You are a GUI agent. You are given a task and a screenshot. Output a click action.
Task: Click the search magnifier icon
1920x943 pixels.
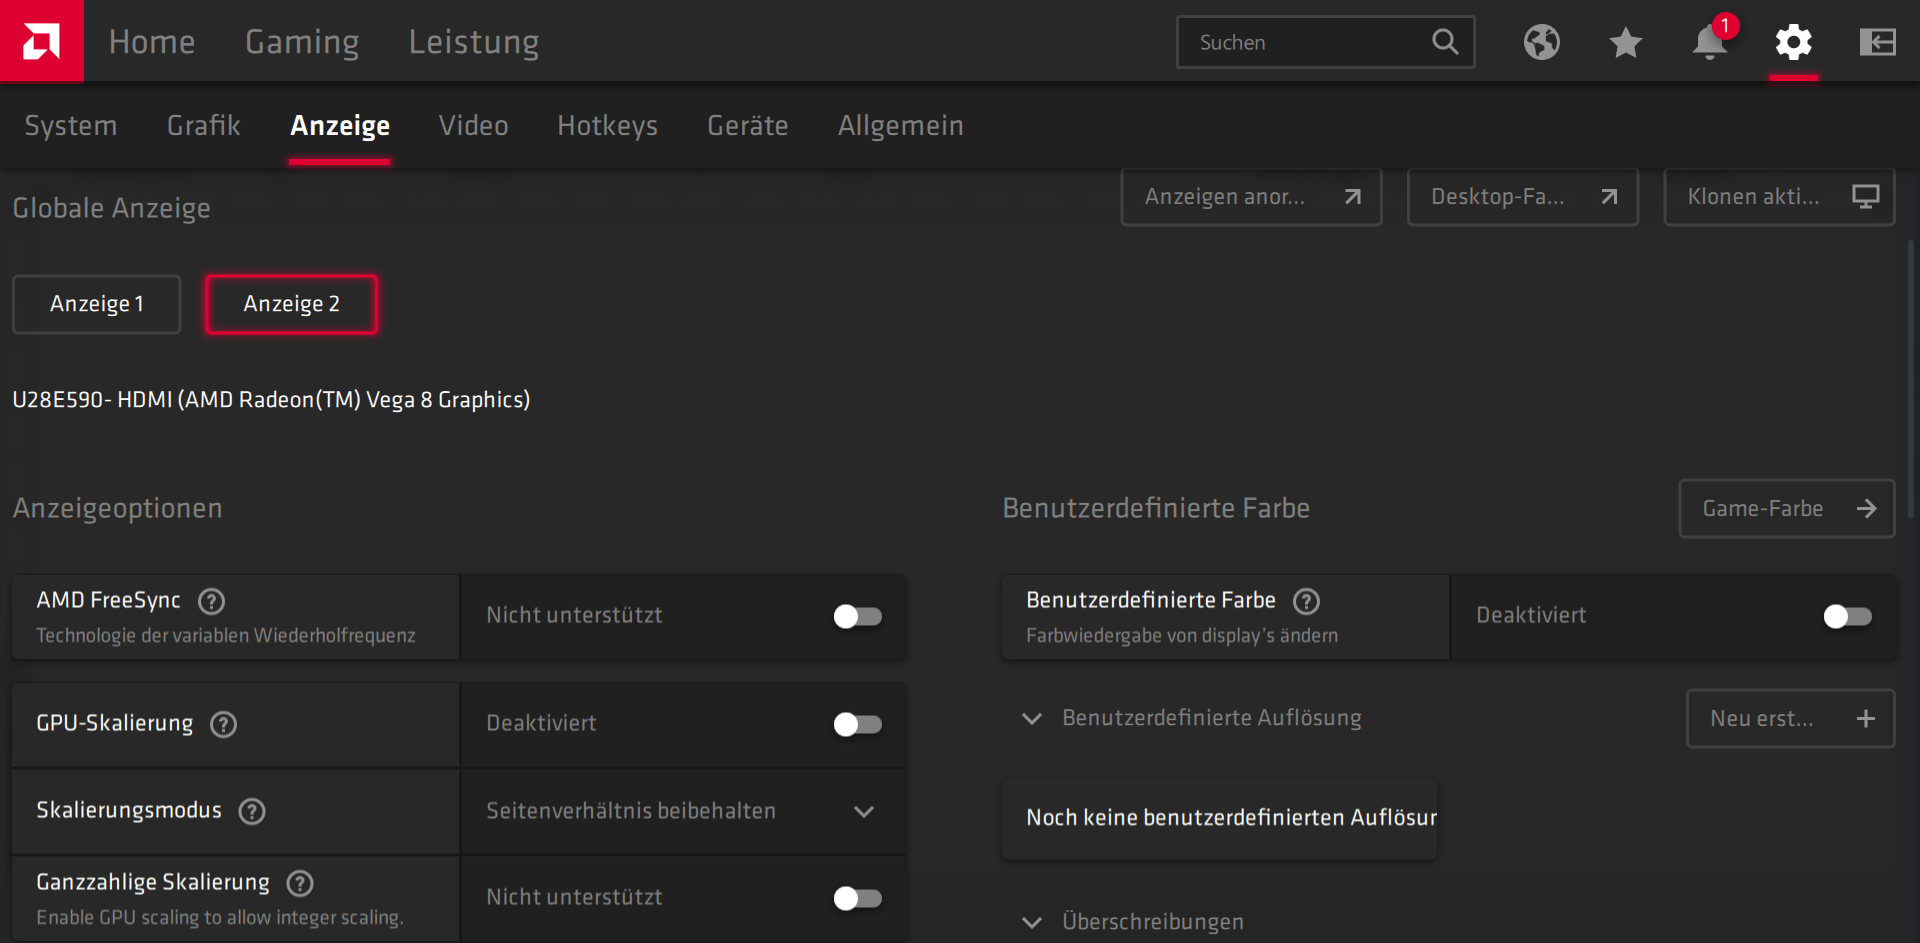(x=1445, y=42)
